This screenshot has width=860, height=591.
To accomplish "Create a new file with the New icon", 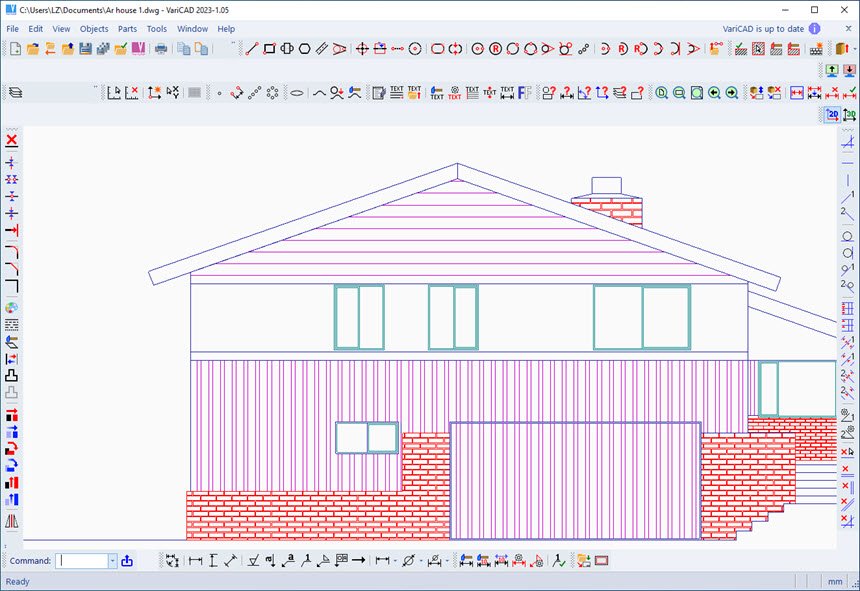I will tap(15, 49).
